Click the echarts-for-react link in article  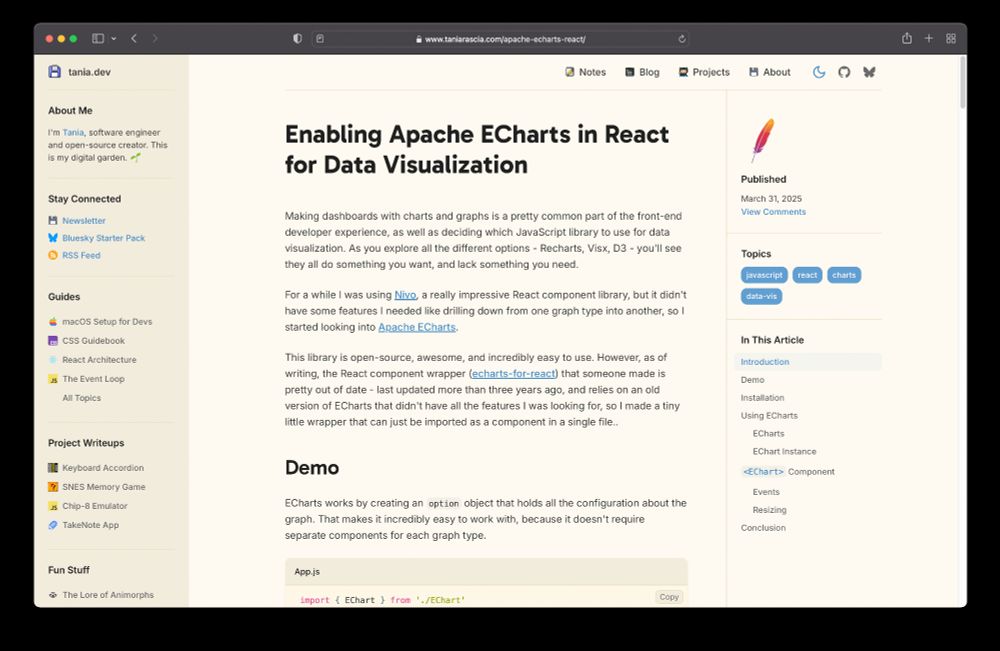514,374
